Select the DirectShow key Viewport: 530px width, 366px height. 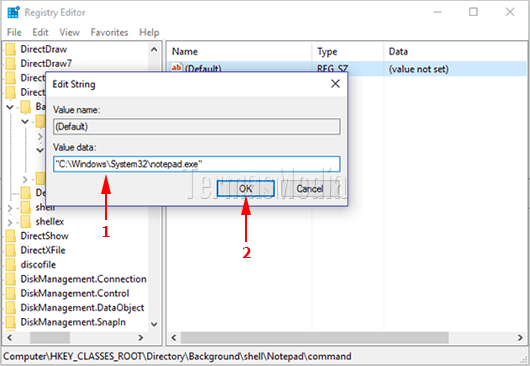tap(44, 236)
